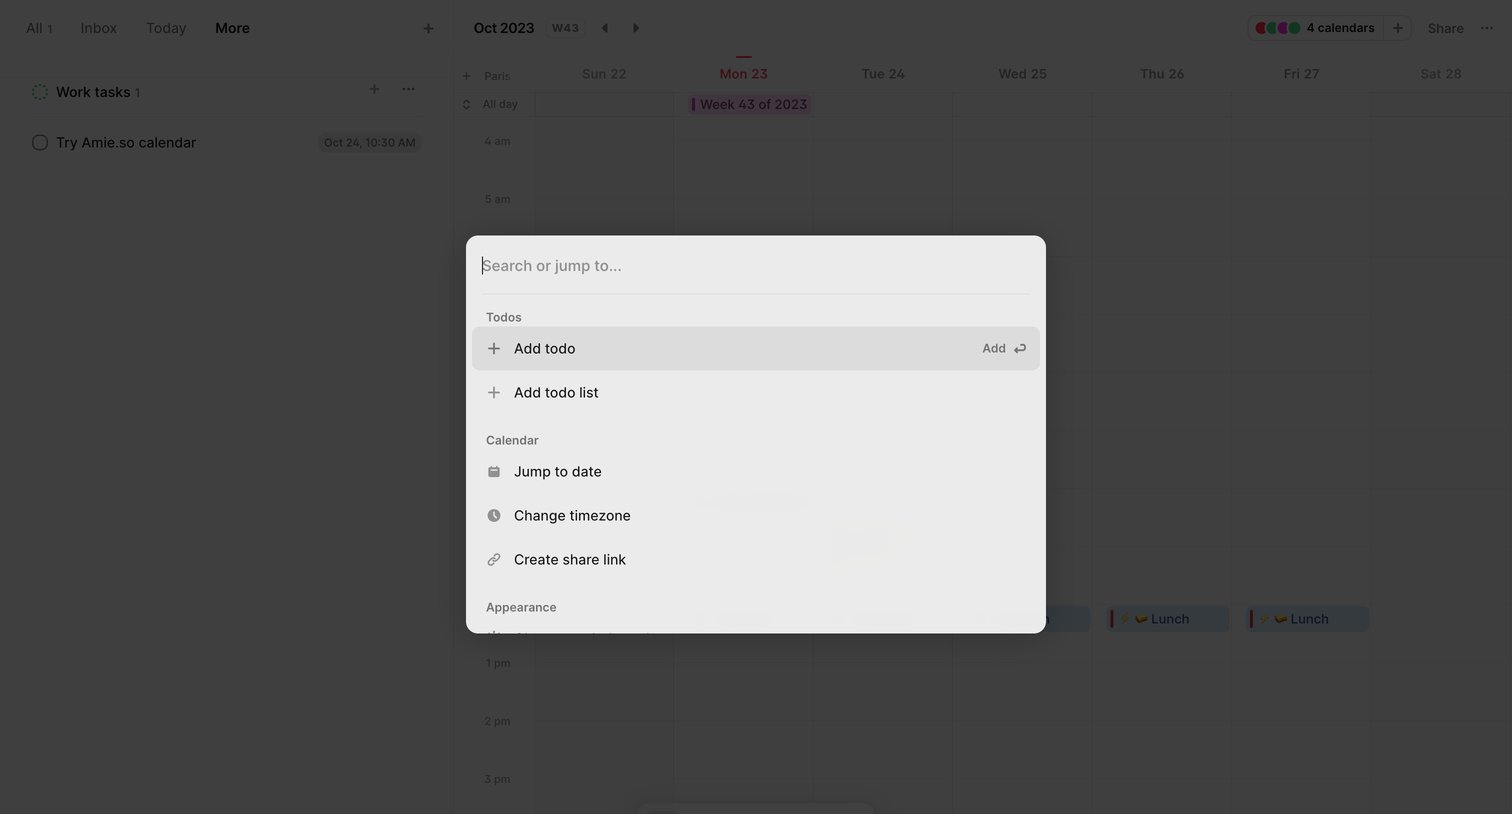Viewport: 1512px width, 814px height.
Task: Click the Mon 23 day header
Action: 743,74
